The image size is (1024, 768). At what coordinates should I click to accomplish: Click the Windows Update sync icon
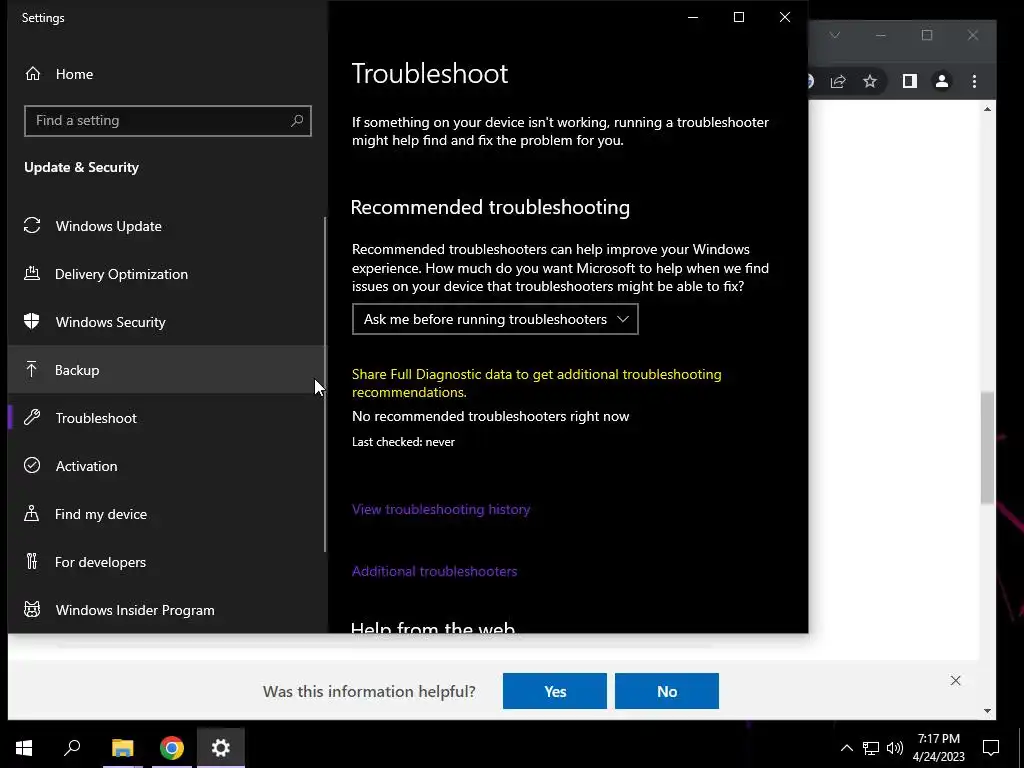pos(32,225)
